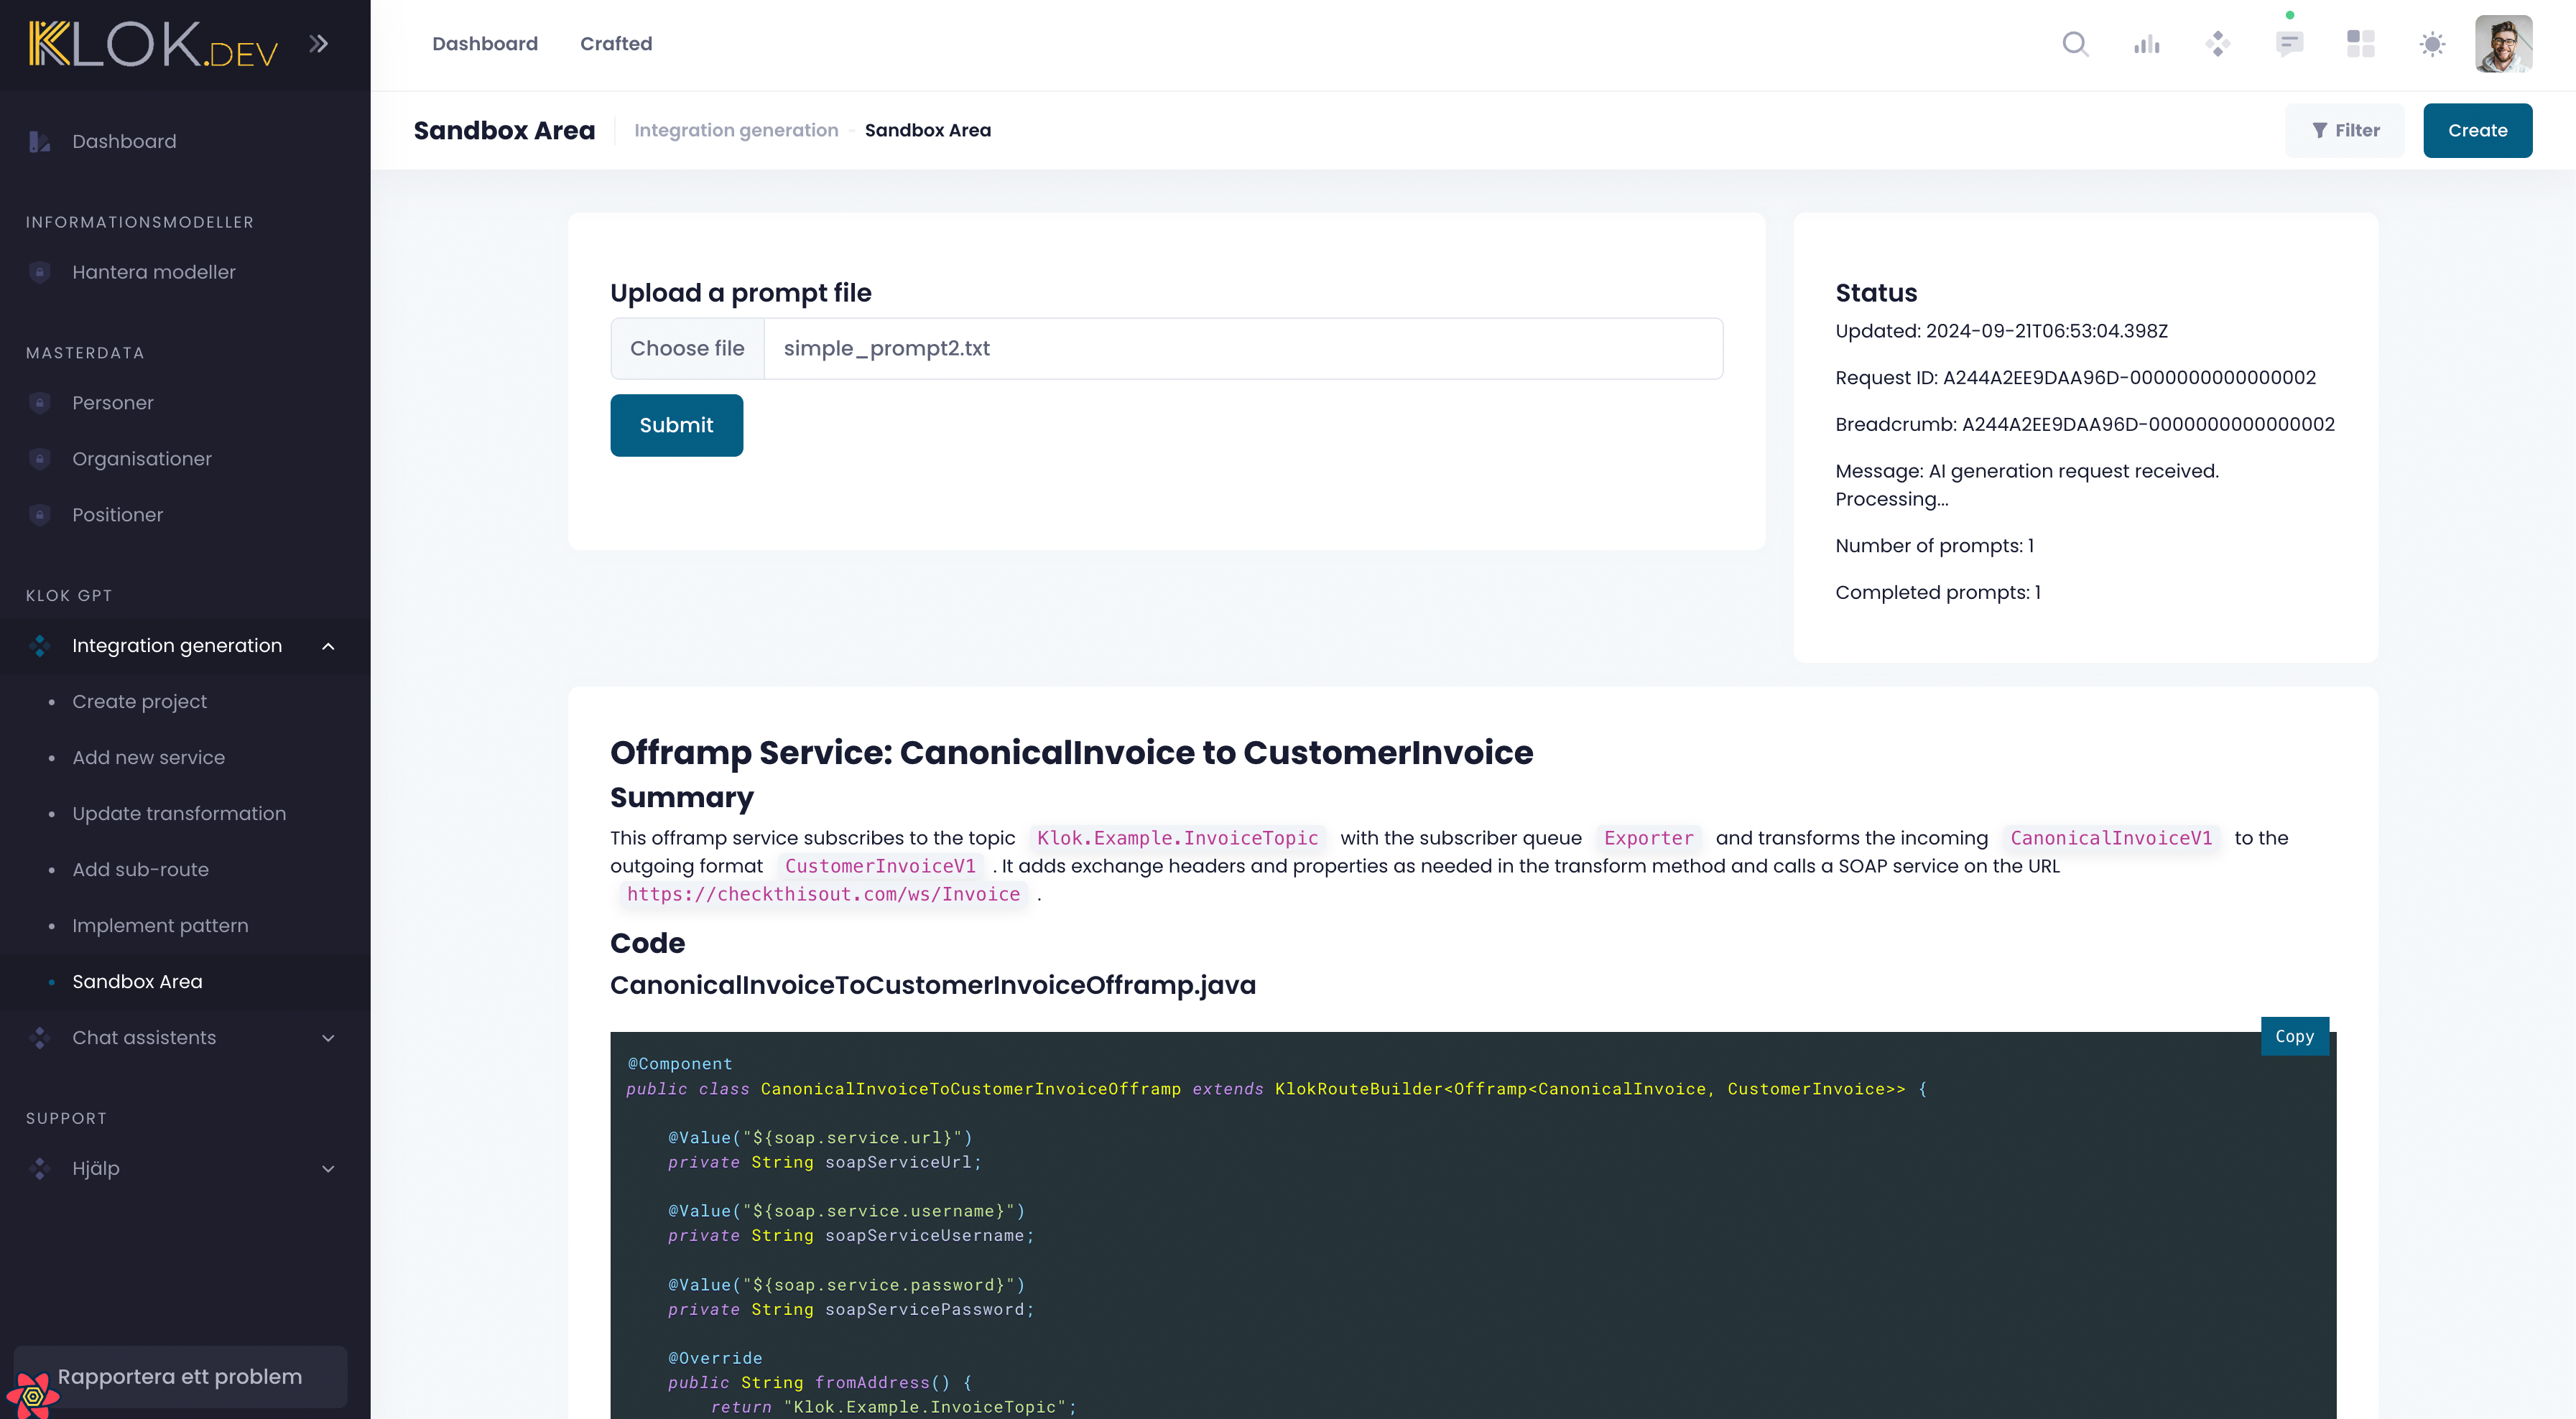Open Crafted top navigation tab
Viewport: 2576px width, 1419px height.
click(x=616, y=44)
